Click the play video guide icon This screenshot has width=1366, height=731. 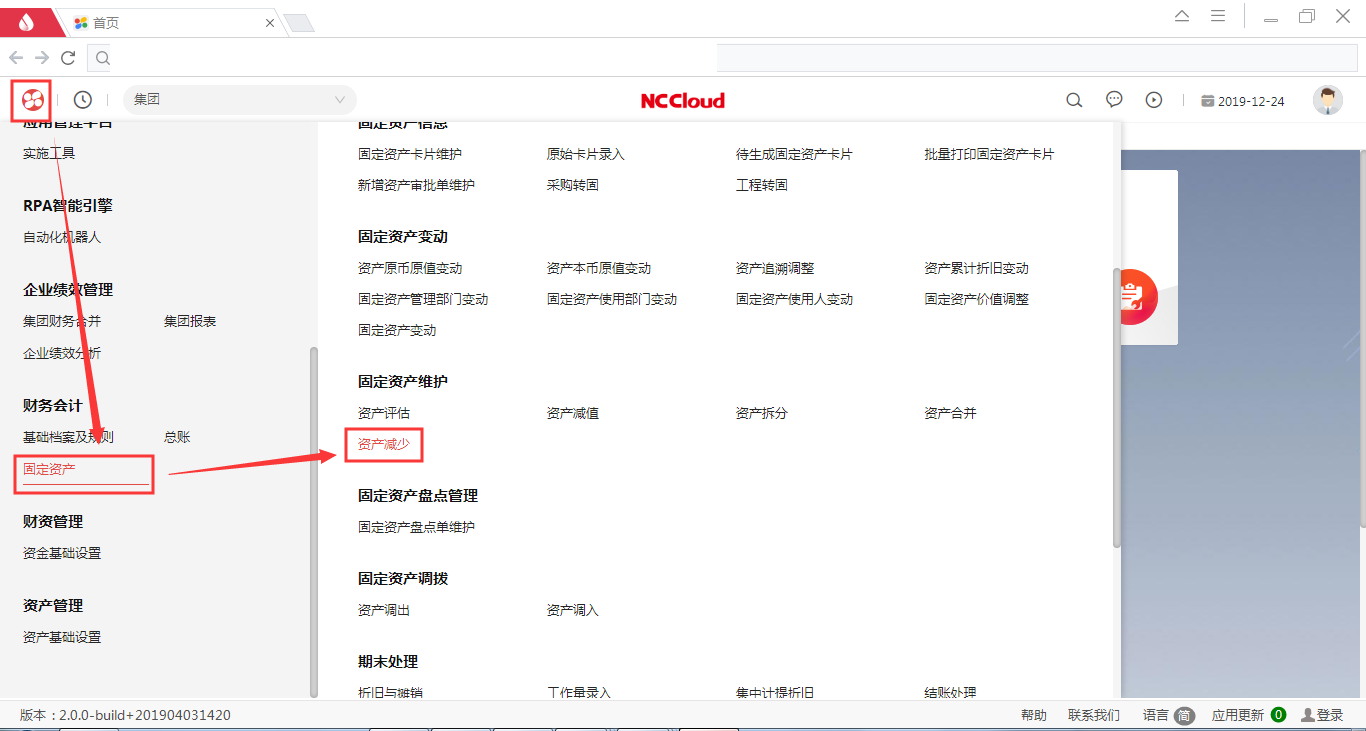click(x=1154, y=100)
